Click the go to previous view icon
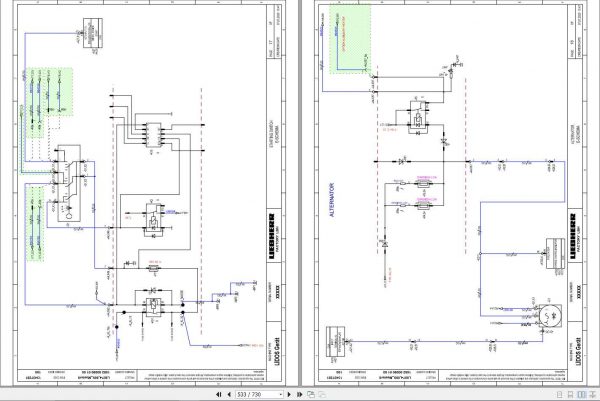The height and width of the screenshot is (401, 600). pos(311,394)
